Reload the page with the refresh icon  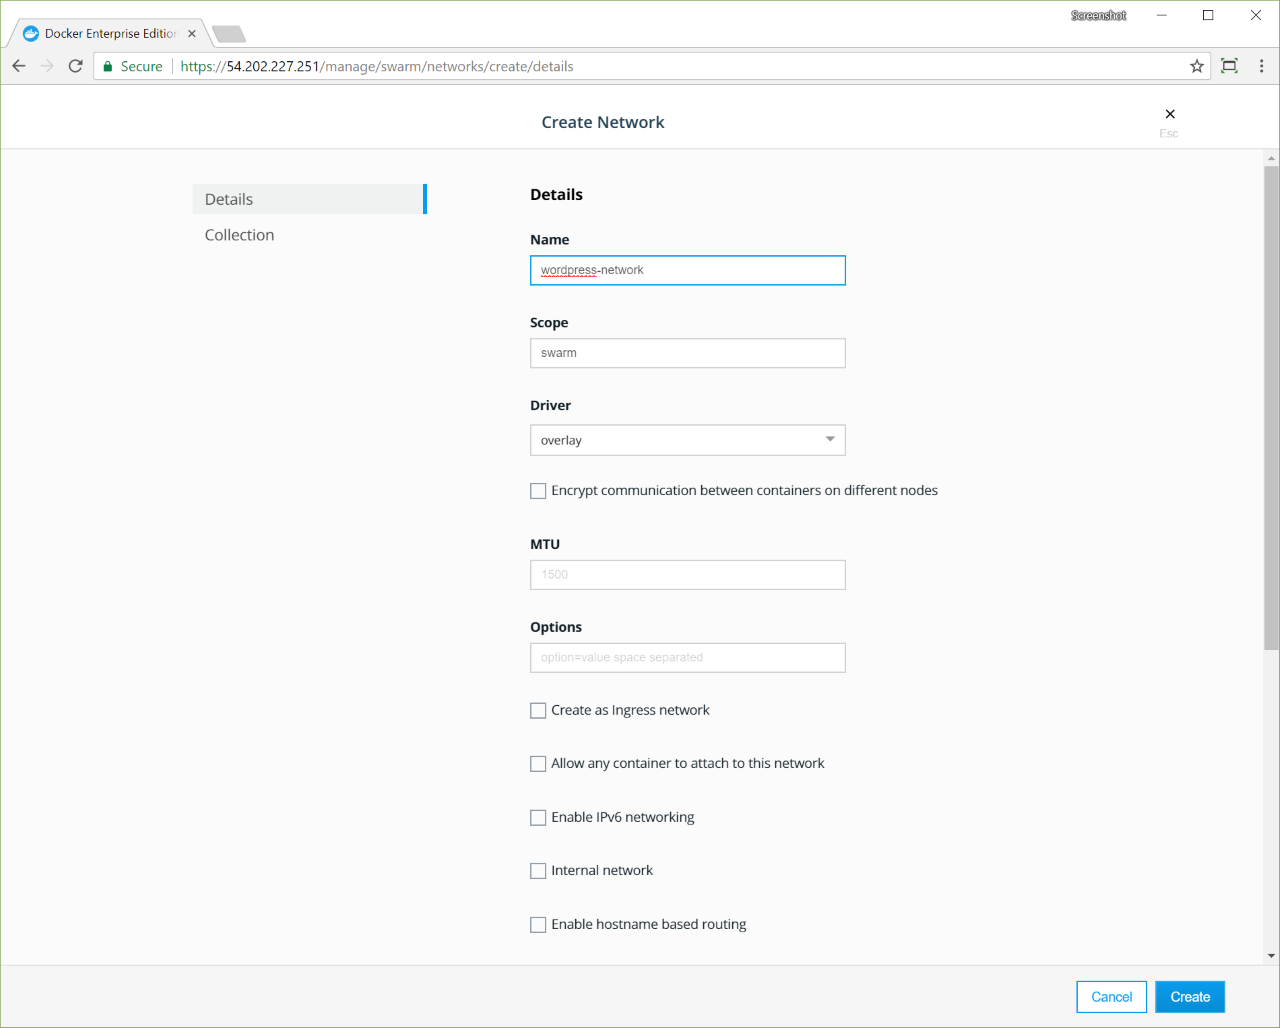click(x=75, y=66)
